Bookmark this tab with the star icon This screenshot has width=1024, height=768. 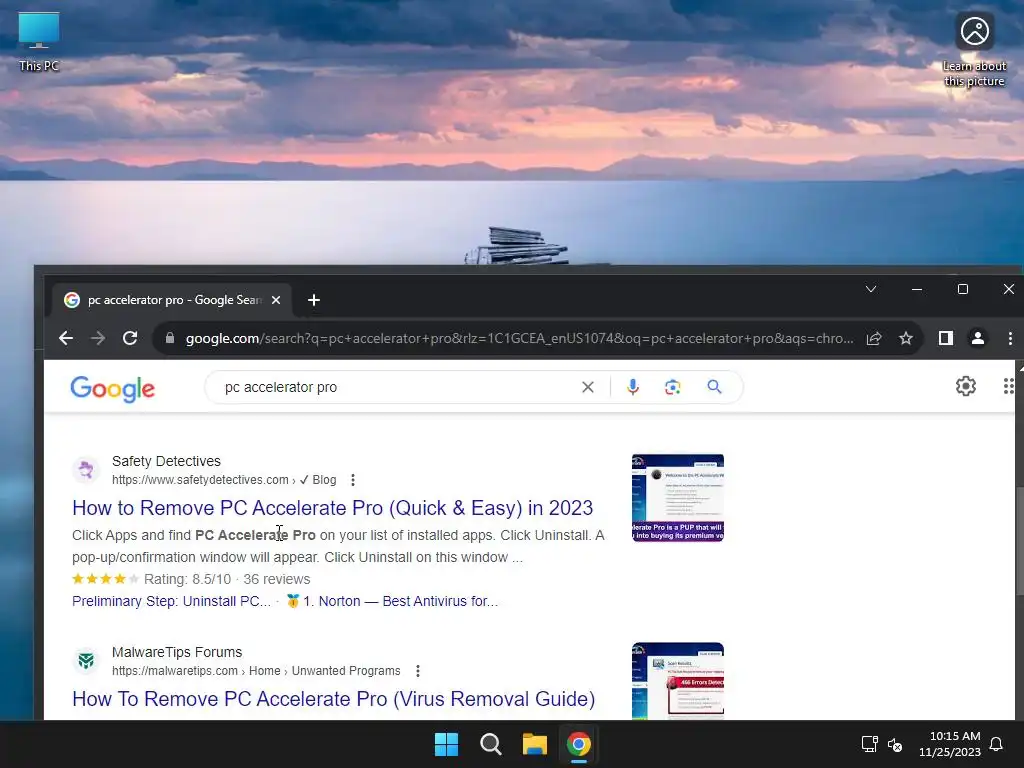pos(906,338)
